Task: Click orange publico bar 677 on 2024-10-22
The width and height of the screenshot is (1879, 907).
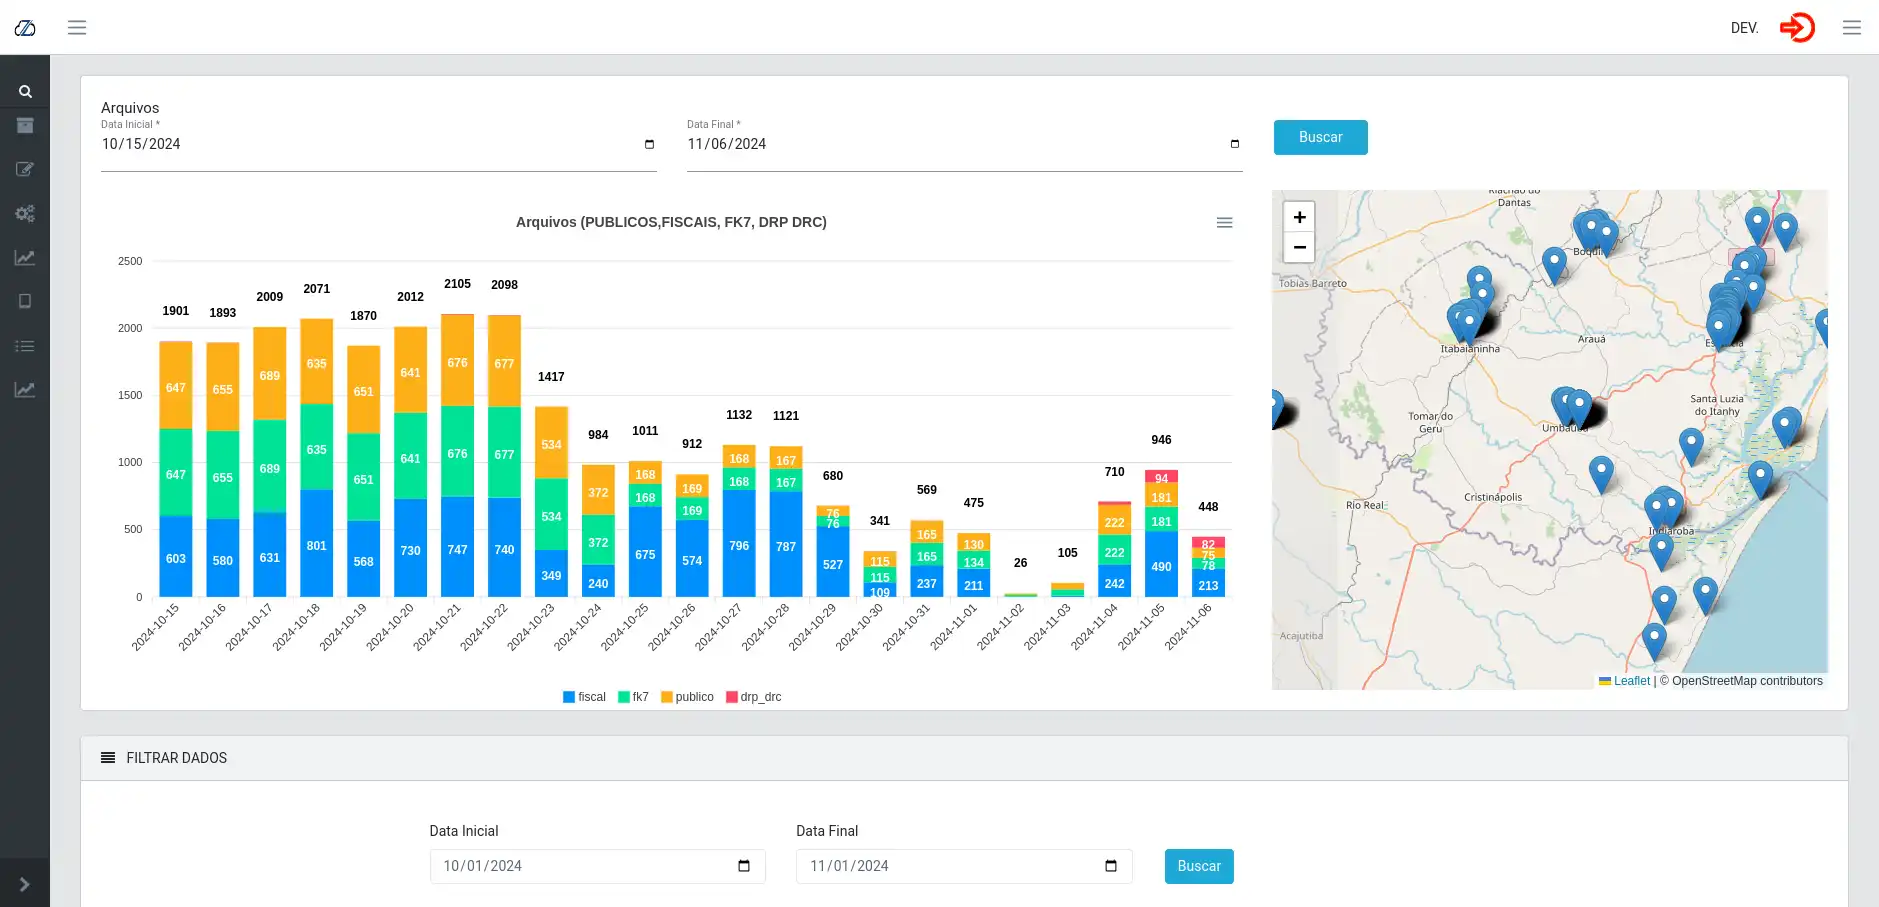Action: click(x=504, y=361)
